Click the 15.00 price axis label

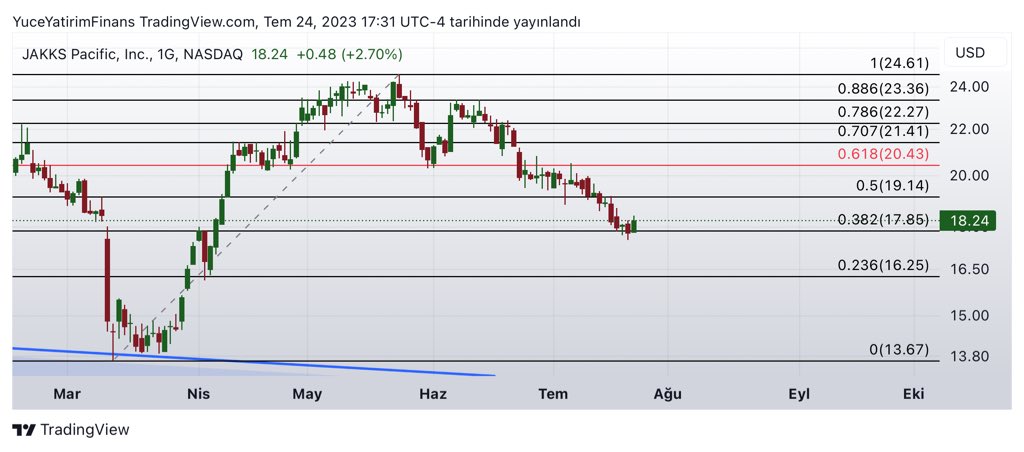point(970,315)
